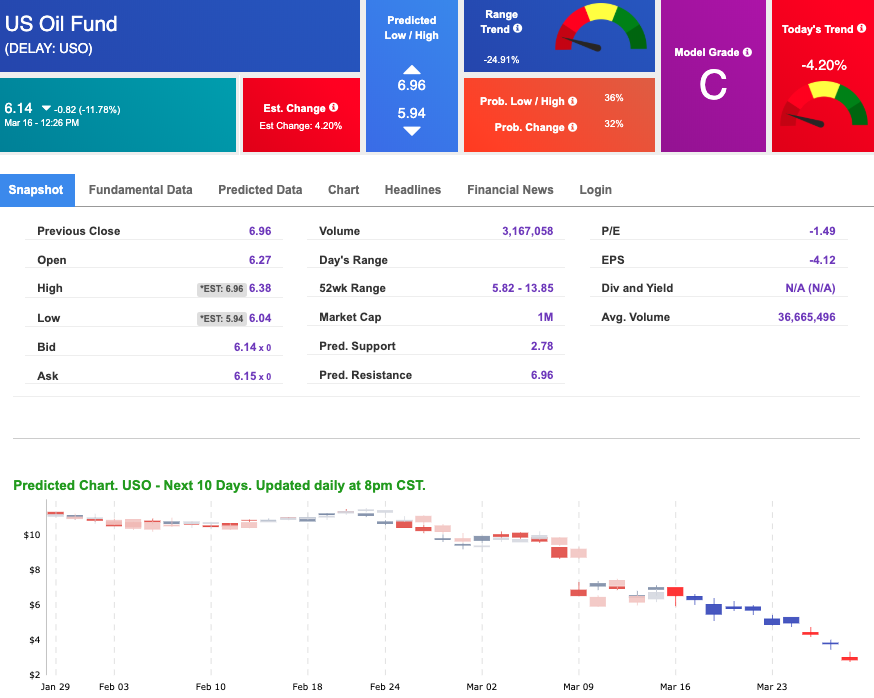Viewport: 874px width, 698px height.
Task: Click the Mar 09 chart axis label
Action: point(579,686)
